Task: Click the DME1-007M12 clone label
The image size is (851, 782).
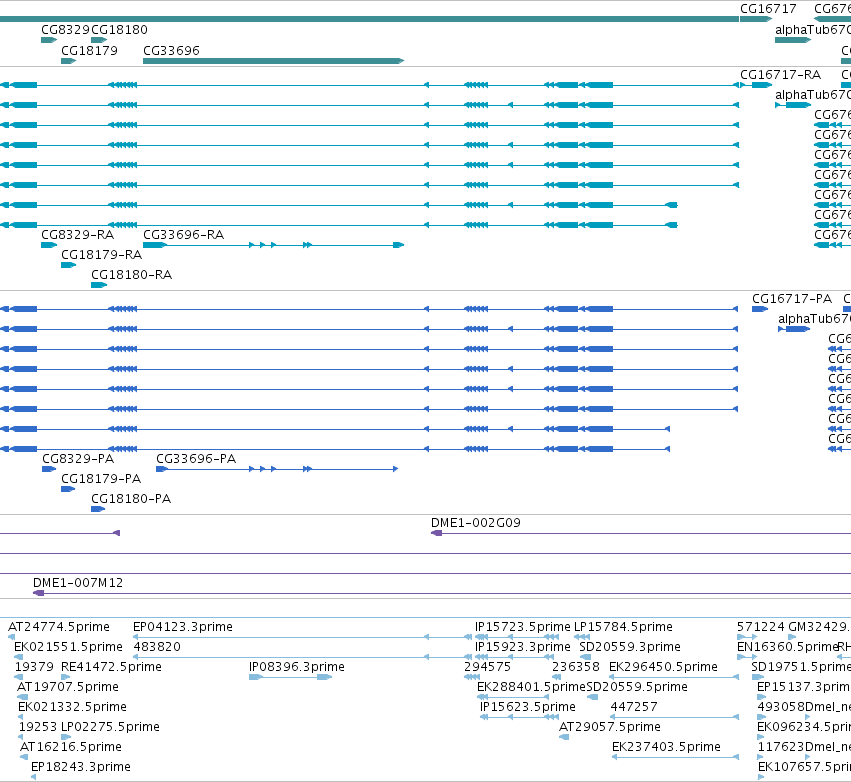Action: pyautogui.click(x=78, y=583)
